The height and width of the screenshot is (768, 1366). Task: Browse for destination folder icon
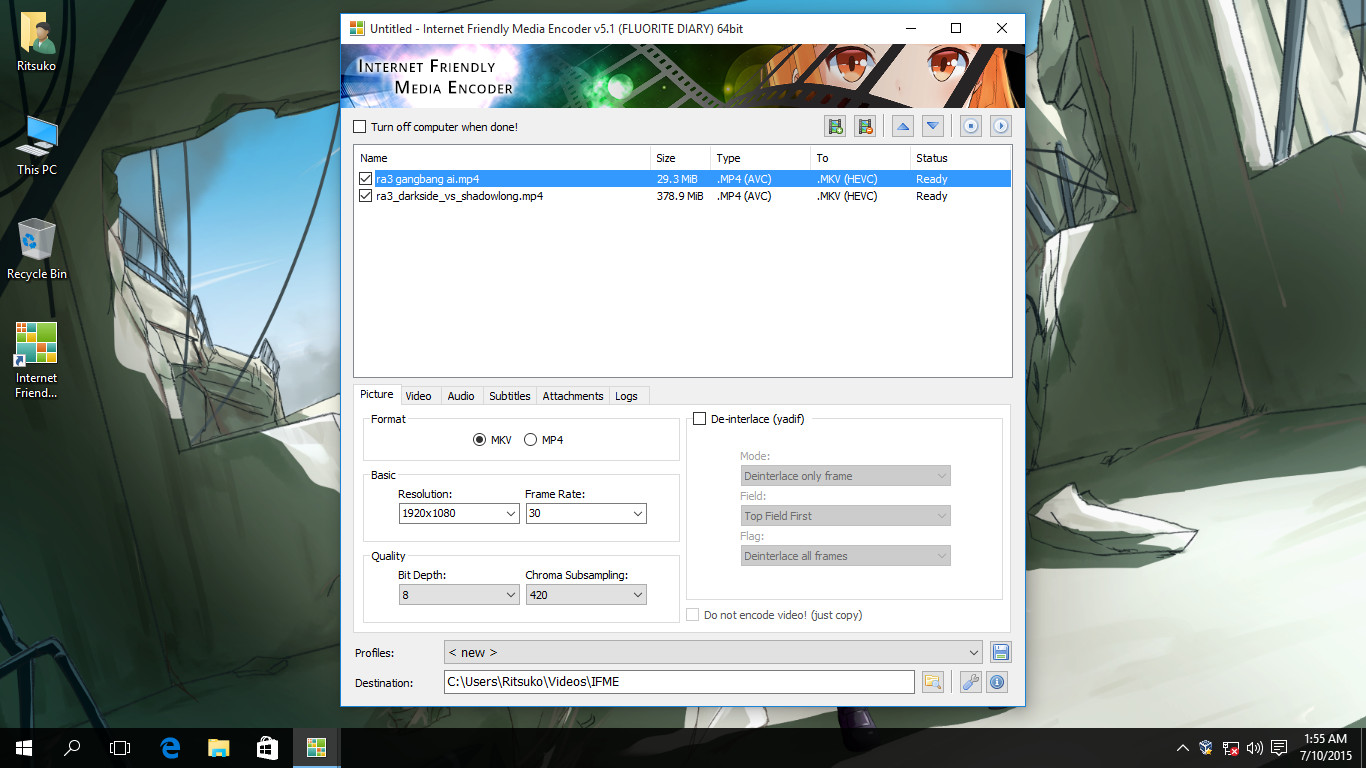click(933, 682)
